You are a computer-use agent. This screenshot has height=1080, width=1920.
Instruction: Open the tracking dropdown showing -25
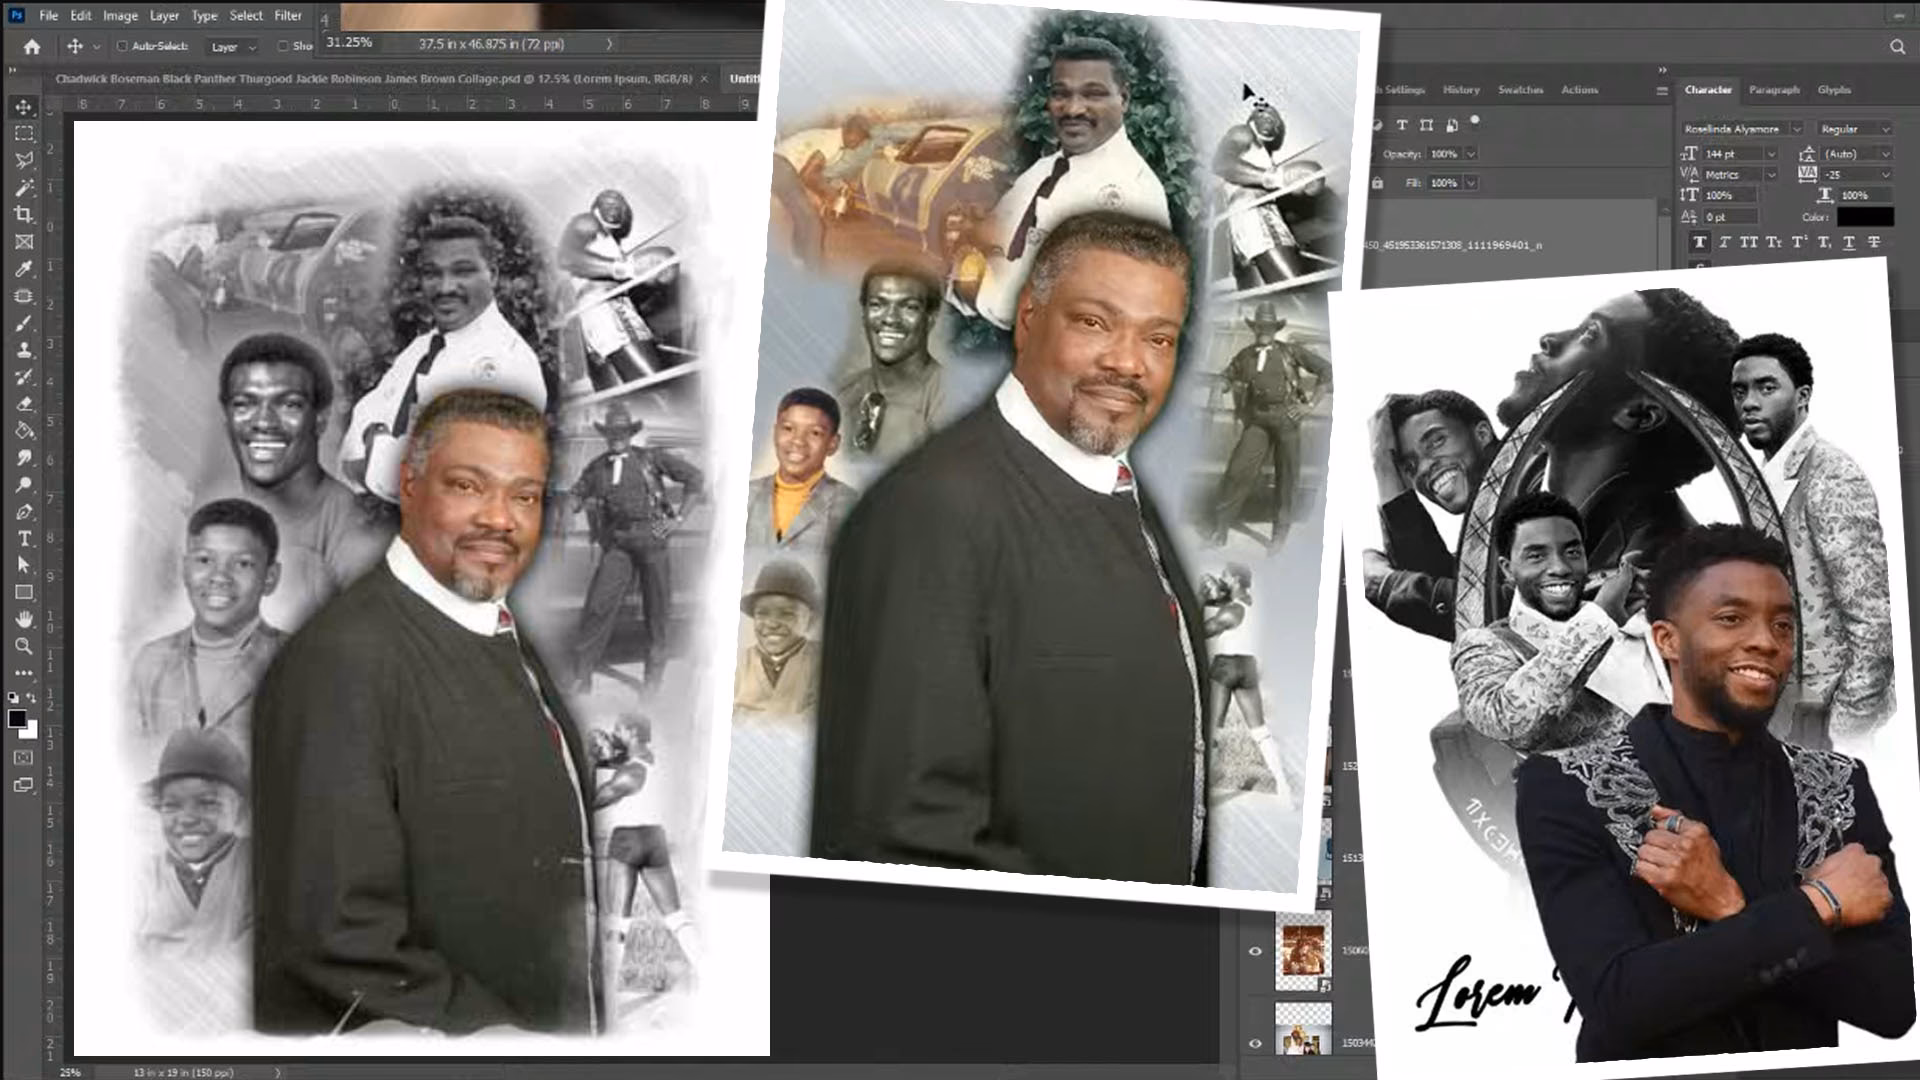pyautogui.click(x=1885, y=175)
